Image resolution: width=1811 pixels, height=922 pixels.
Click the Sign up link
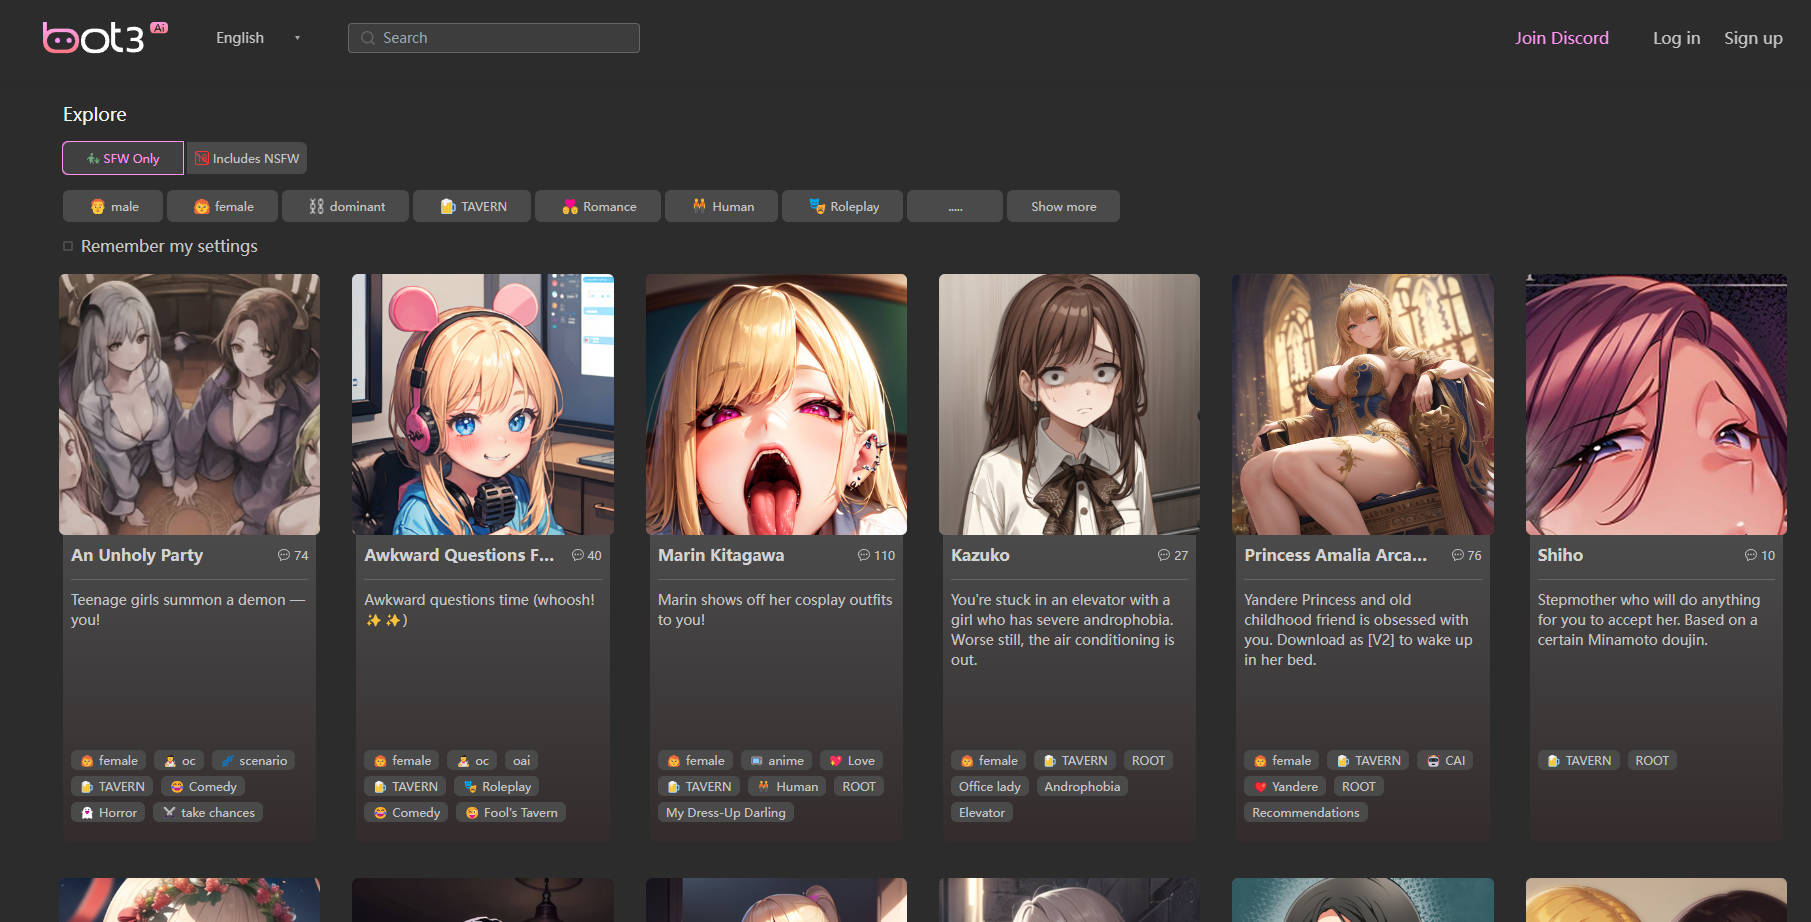pos(1753,38)
